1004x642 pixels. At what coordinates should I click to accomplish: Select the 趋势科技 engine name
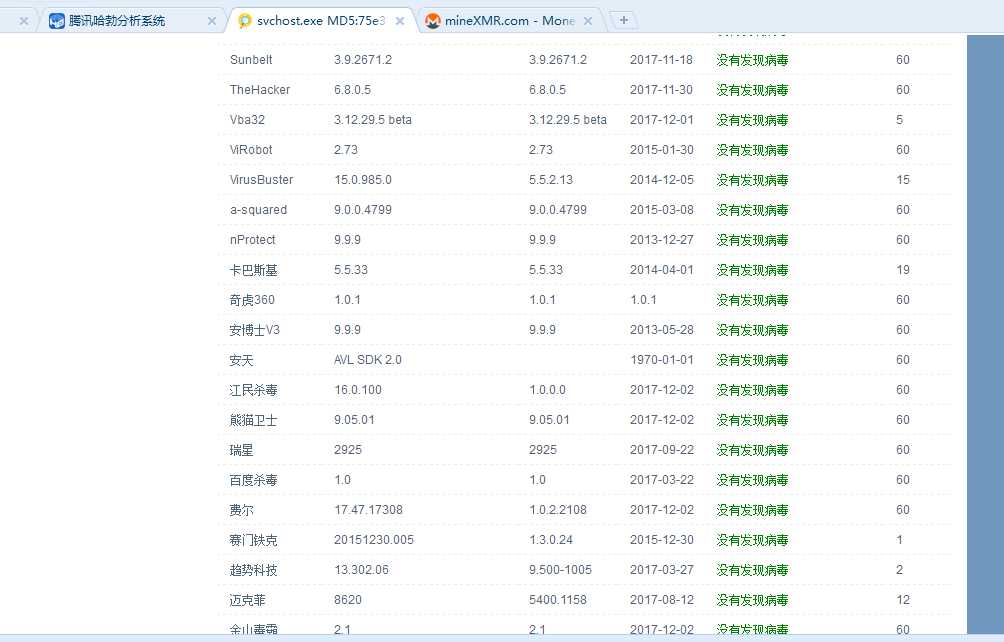[x=254, y=570]
